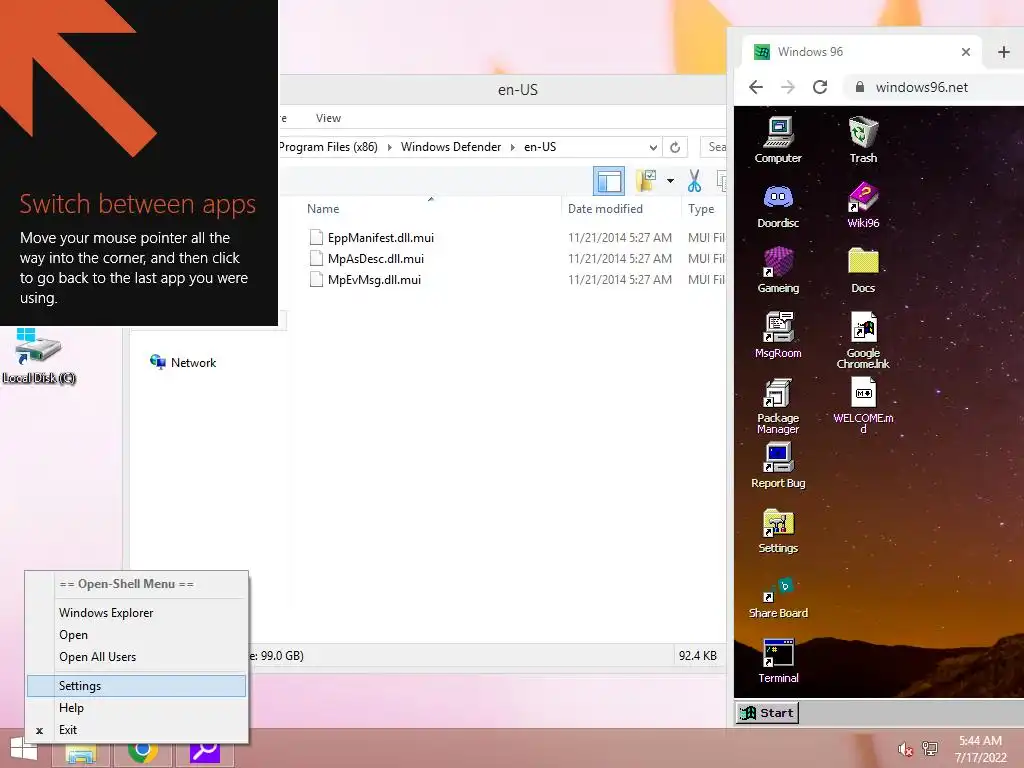Select Settings in the Open-Shell menu
The width and height of the screenshot is (1024, 768).
(x=136, y=686)
